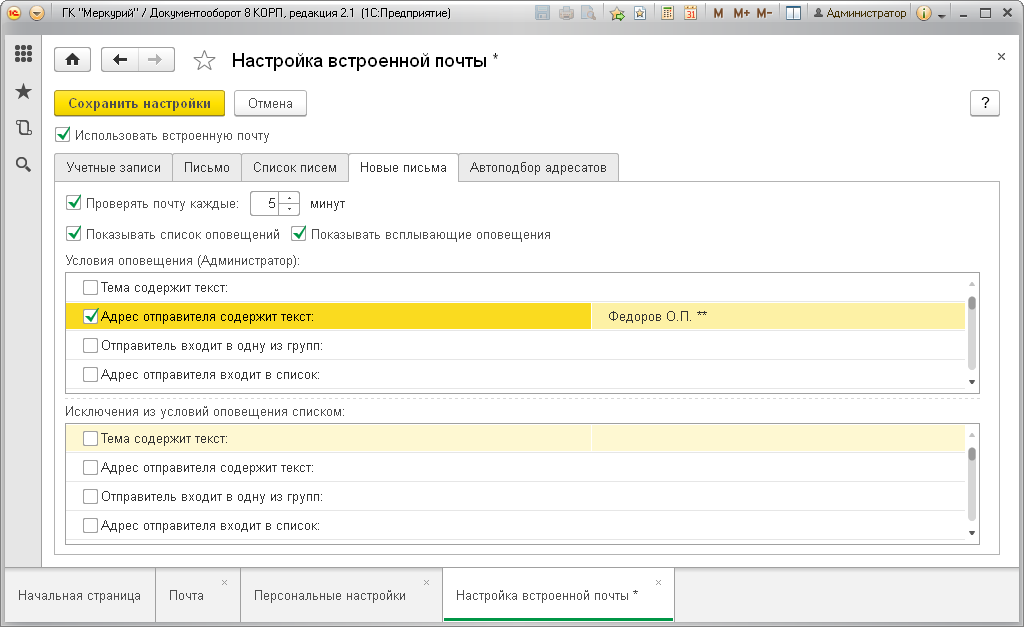Click conditions list scroll up arrow
Viewport: 1024px width, 627px height.
972,283
